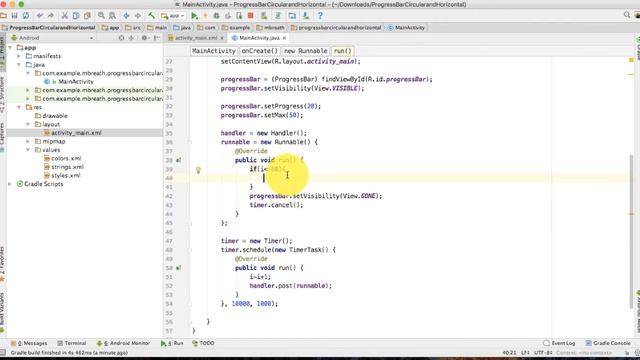Open the app run configuration dropdown
Viewport: 640px width, 360px height.
click(x=173, y=16)
